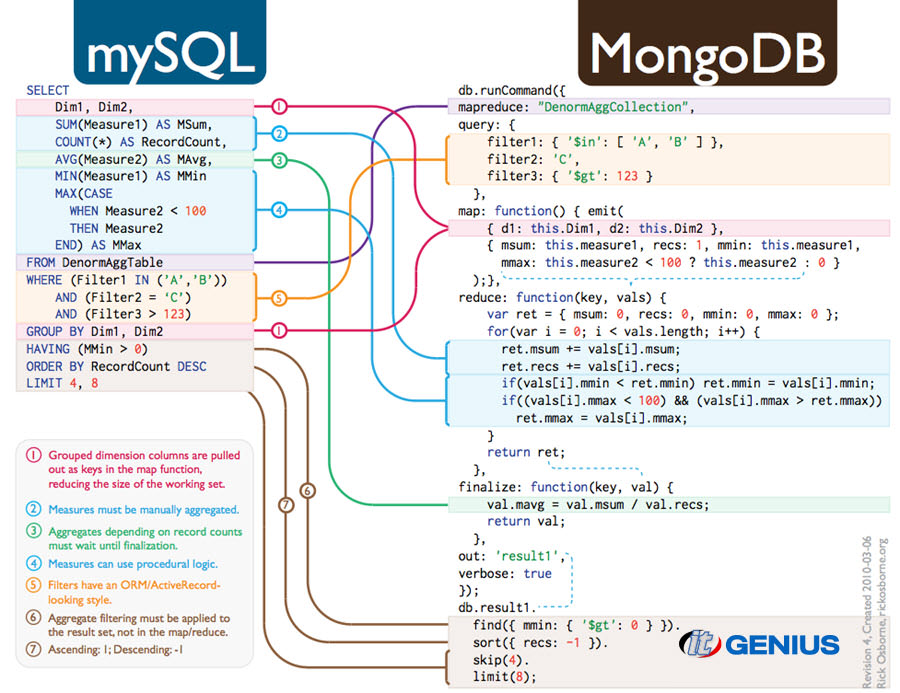Select circle 1 beside the GROUP BY row
The image size is (900, 693).
tap(279, 331)
